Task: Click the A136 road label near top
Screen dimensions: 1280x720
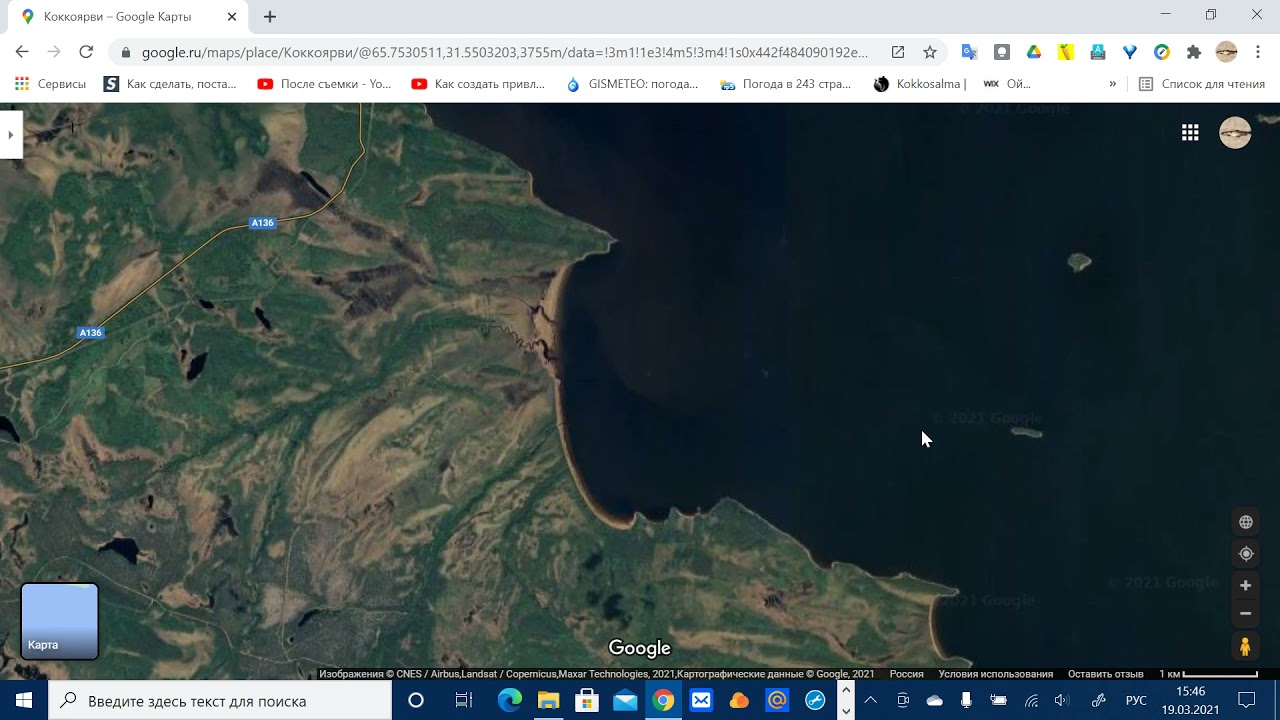Action: (262, 223)
